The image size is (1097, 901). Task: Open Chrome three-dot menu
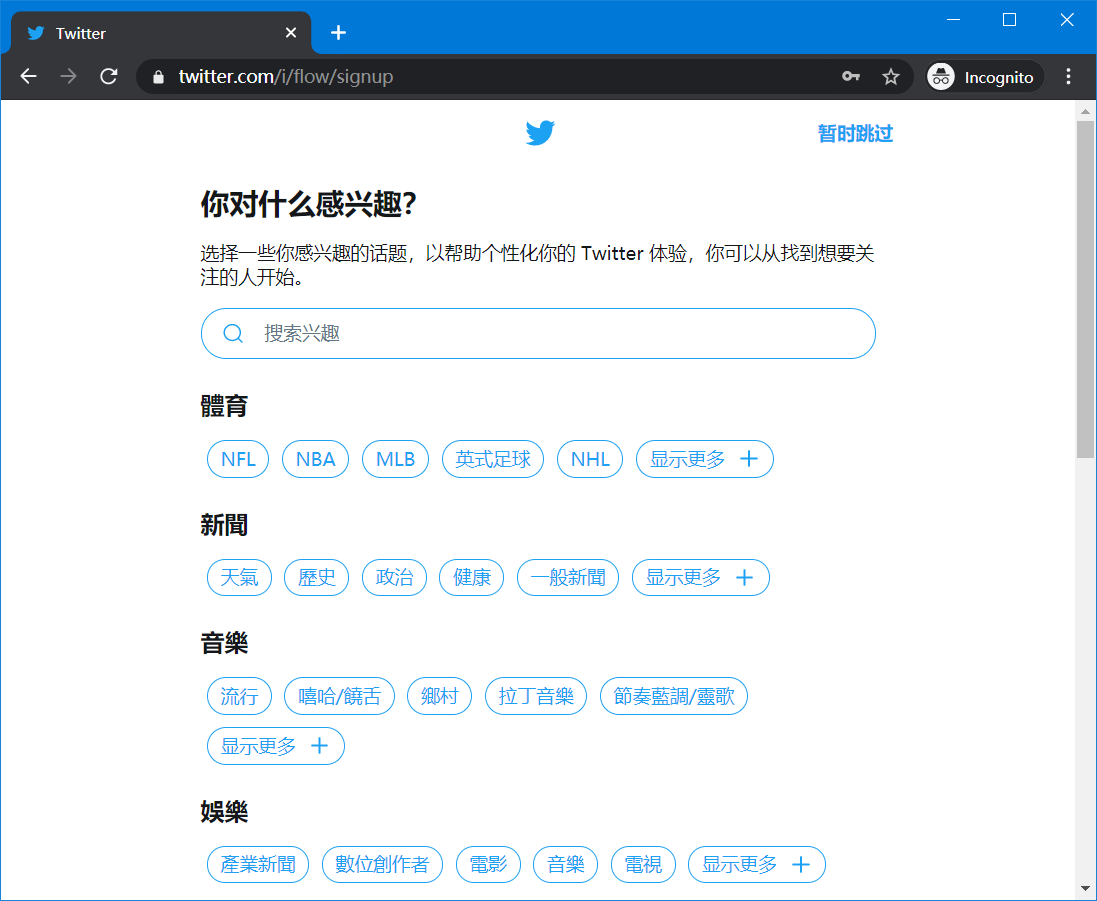click(1068, 76)
